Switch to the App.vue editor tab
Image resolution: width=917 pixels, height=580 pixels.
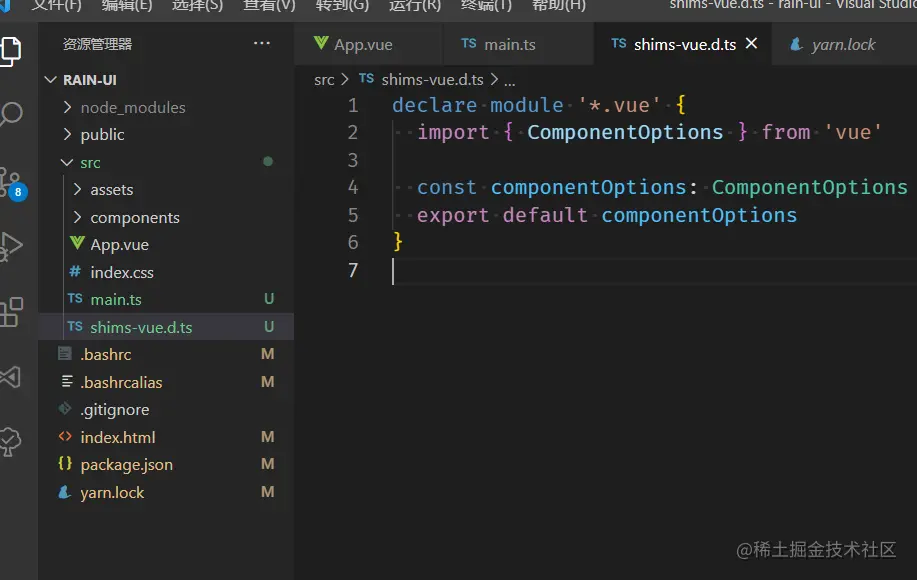362,45
